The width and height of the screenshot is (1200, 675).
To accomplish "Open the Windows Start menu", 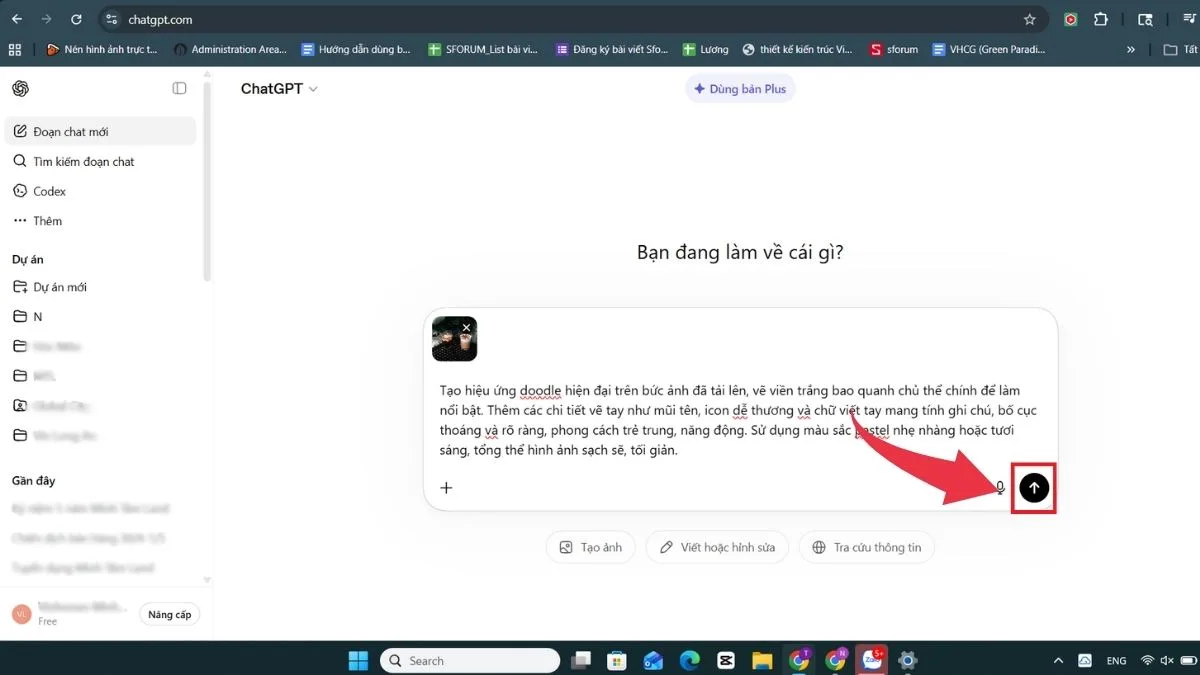I will [358, 661].
